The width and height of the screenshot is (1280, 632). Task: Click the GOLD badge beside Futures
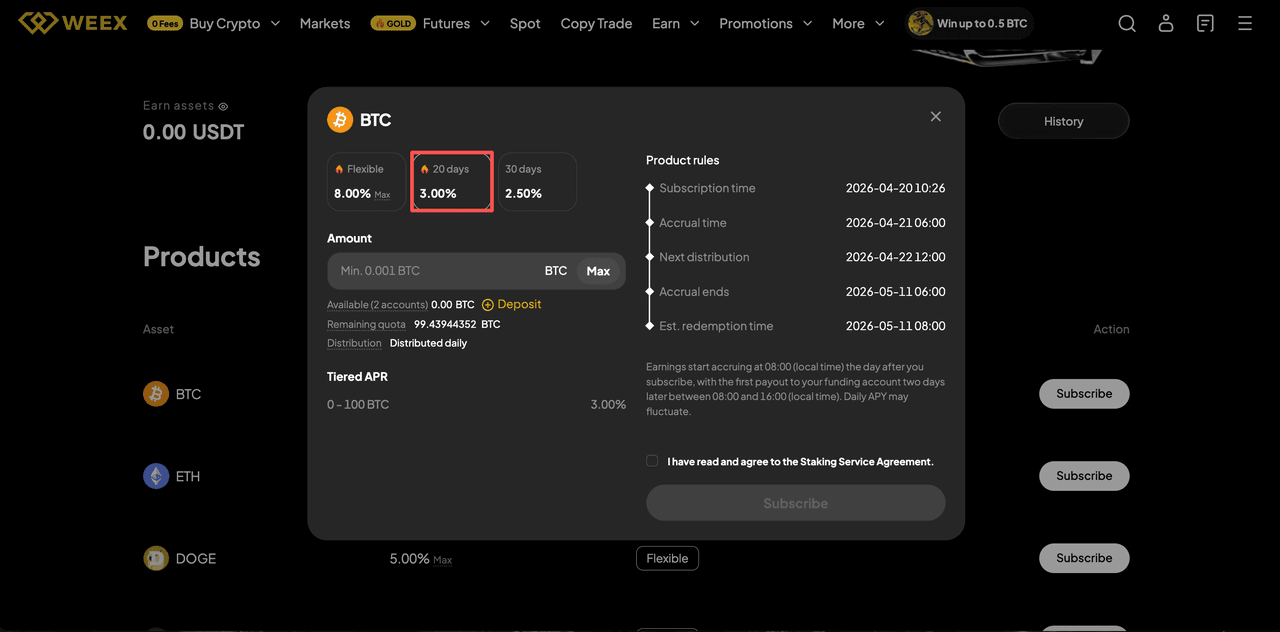click(x=393, y=23)
